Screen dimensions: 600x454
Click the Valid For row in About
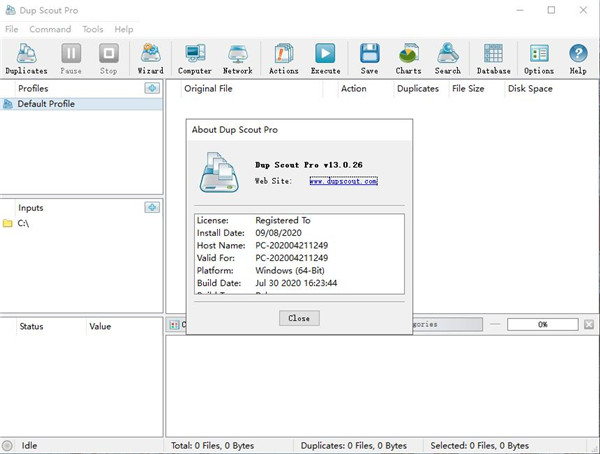coord(299,258)
